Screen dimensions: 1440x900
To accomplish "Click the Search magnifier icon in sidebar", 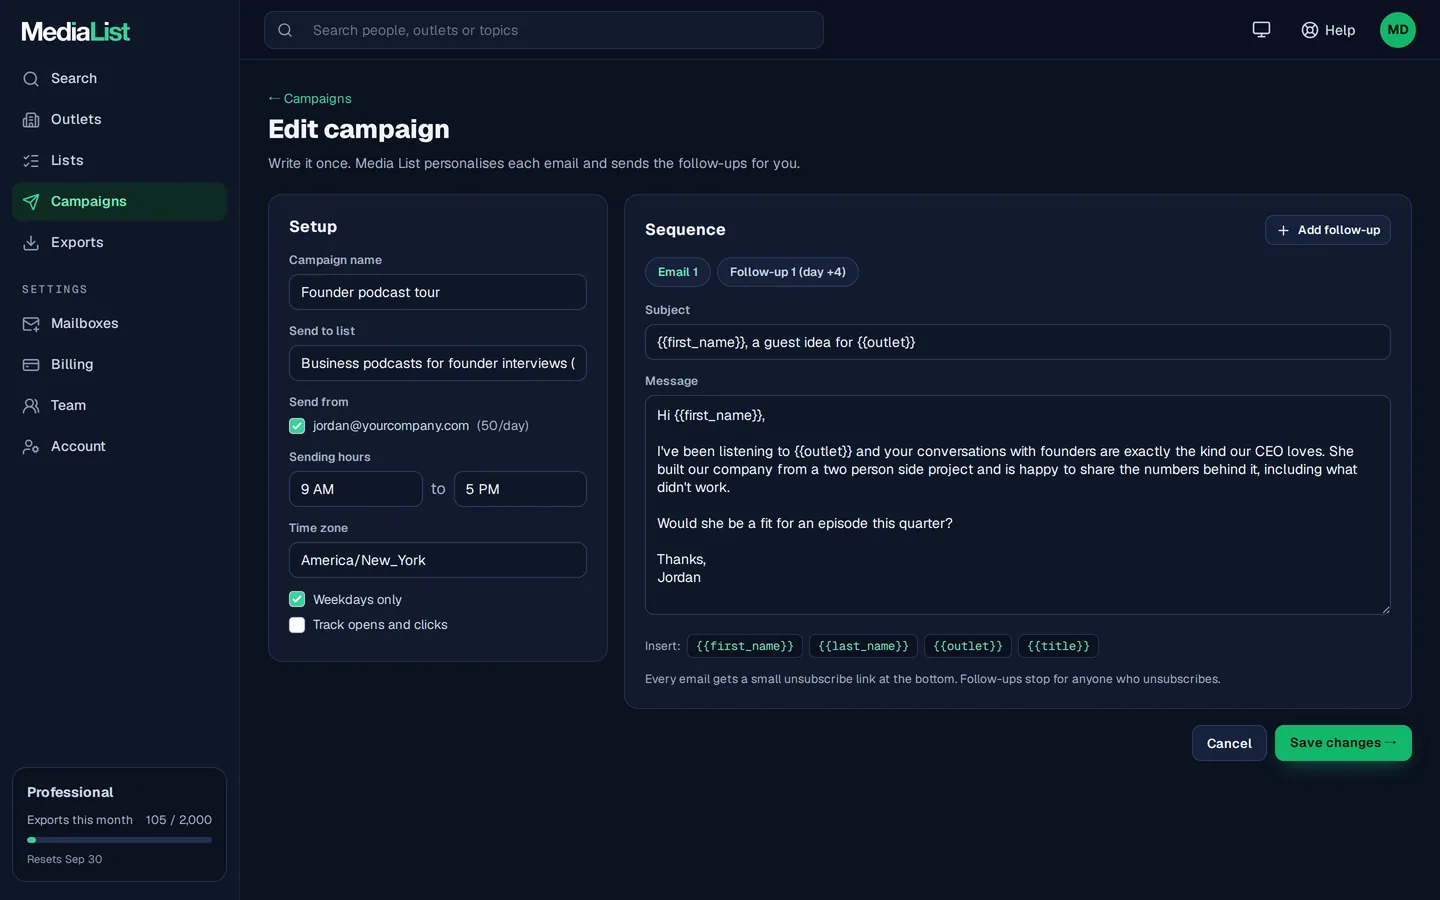I will point(31,79).
